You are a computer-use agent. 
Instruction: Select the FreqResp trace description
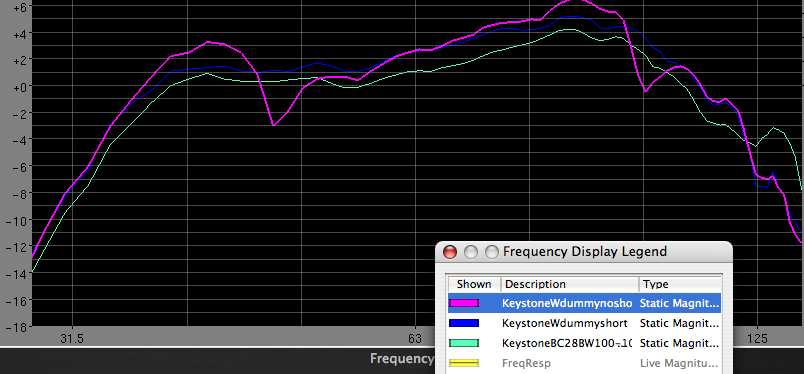(527, 363)
